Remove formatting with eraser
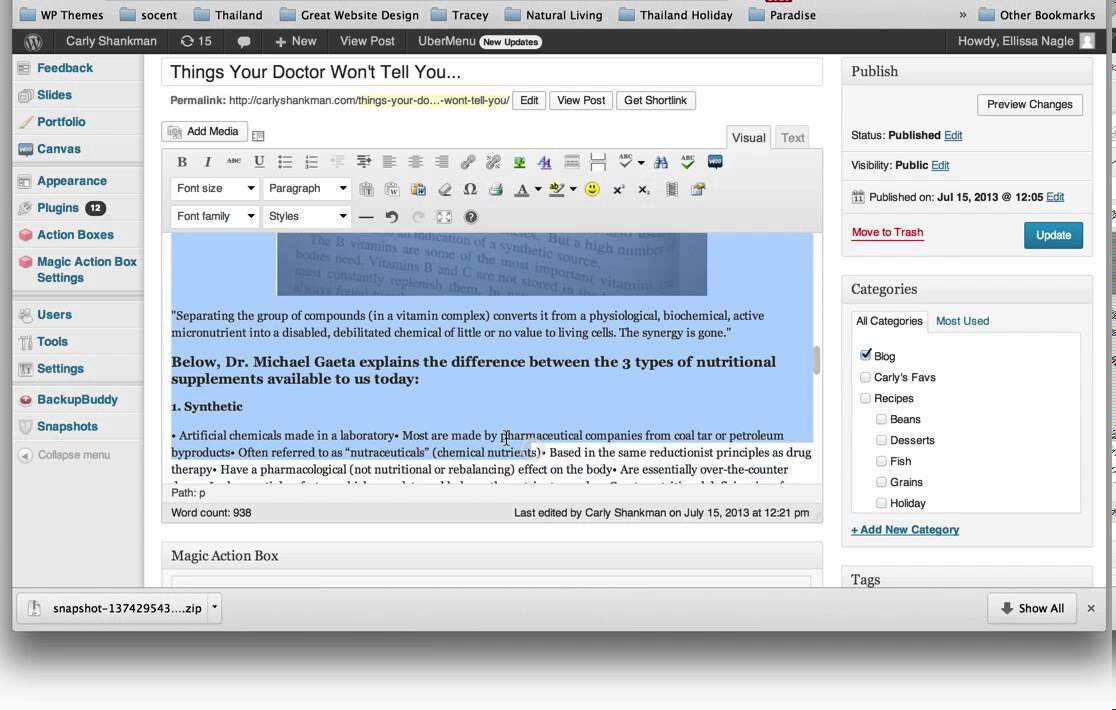Screen dimensions: 1116x710 (444, 189)
